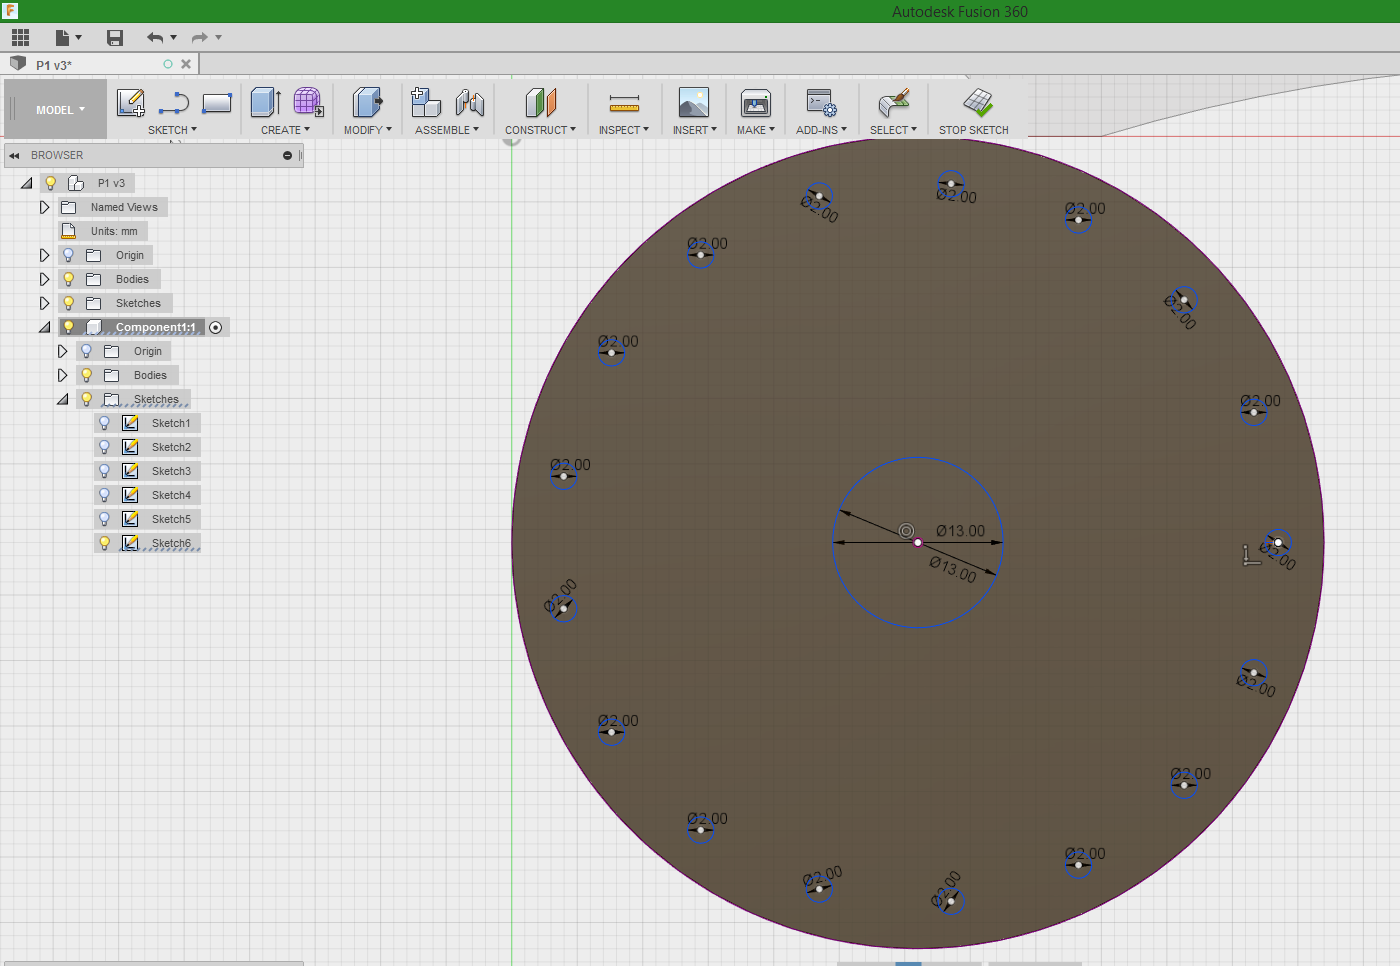Open the CREATE menu

[285, 130]
